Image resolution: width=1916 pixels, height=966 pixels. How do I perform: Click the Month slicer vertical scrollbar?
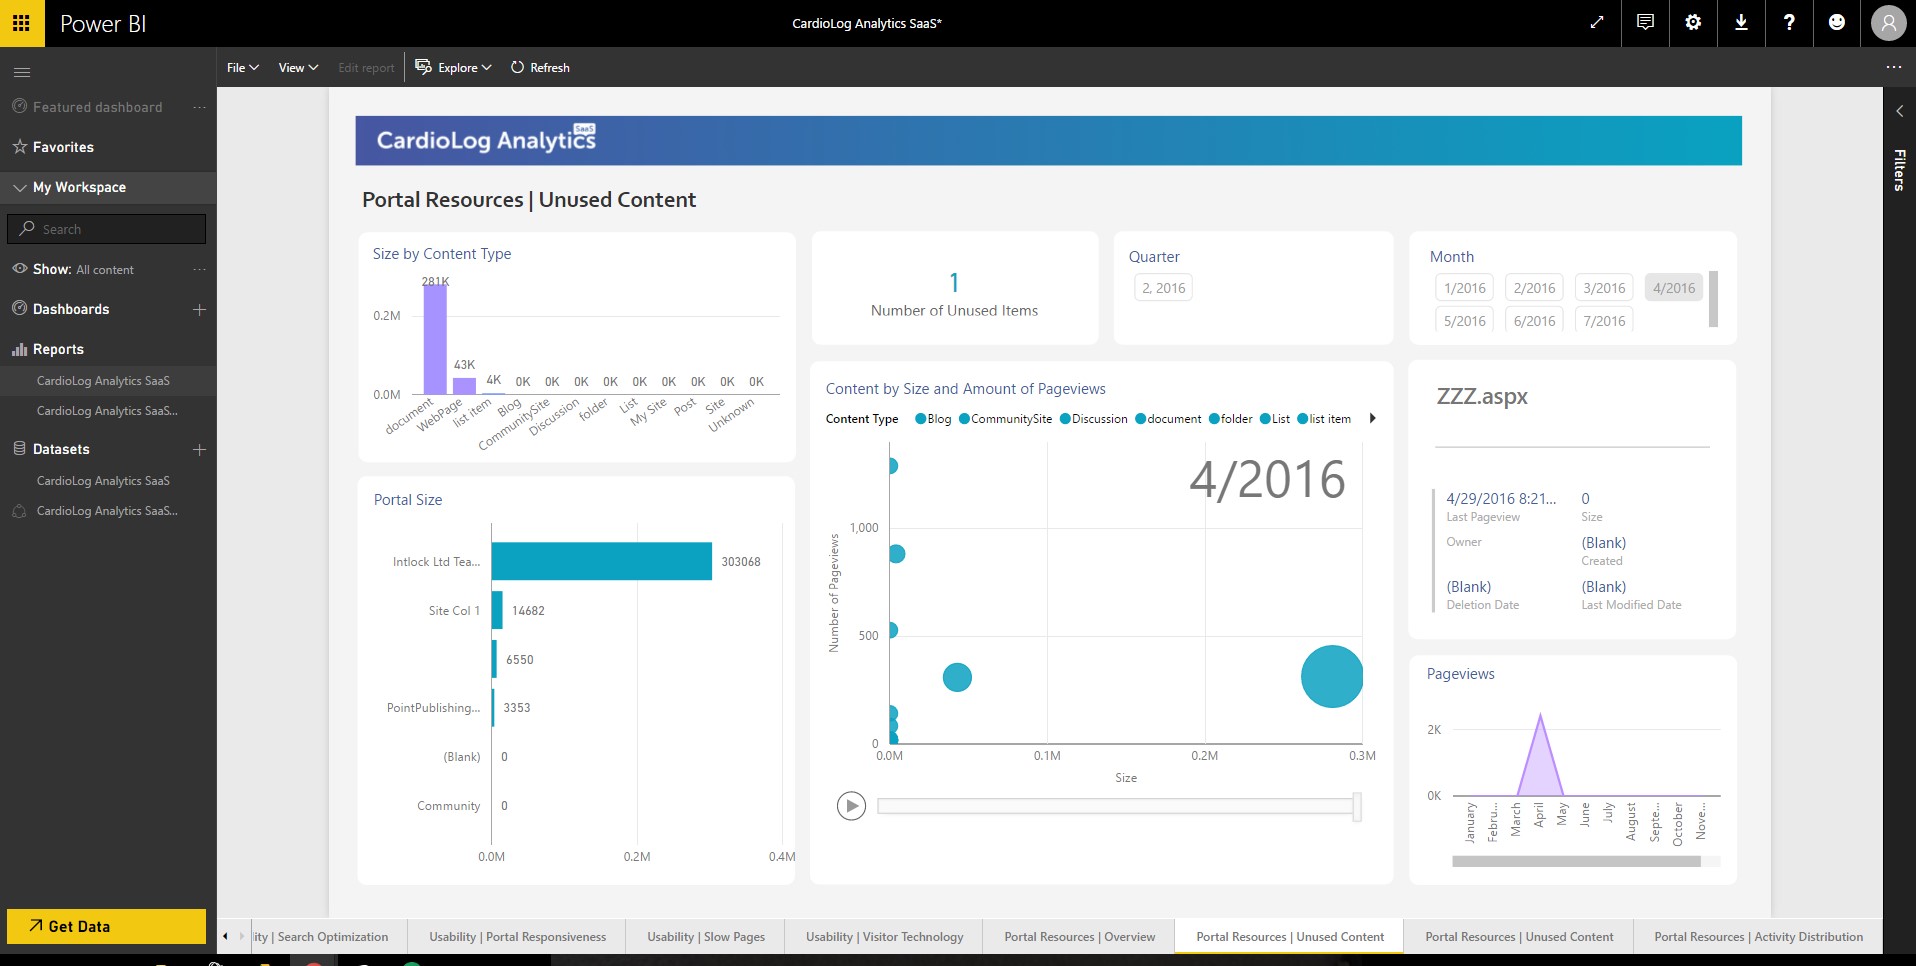pyautogui.click(x=1713, y=298)
